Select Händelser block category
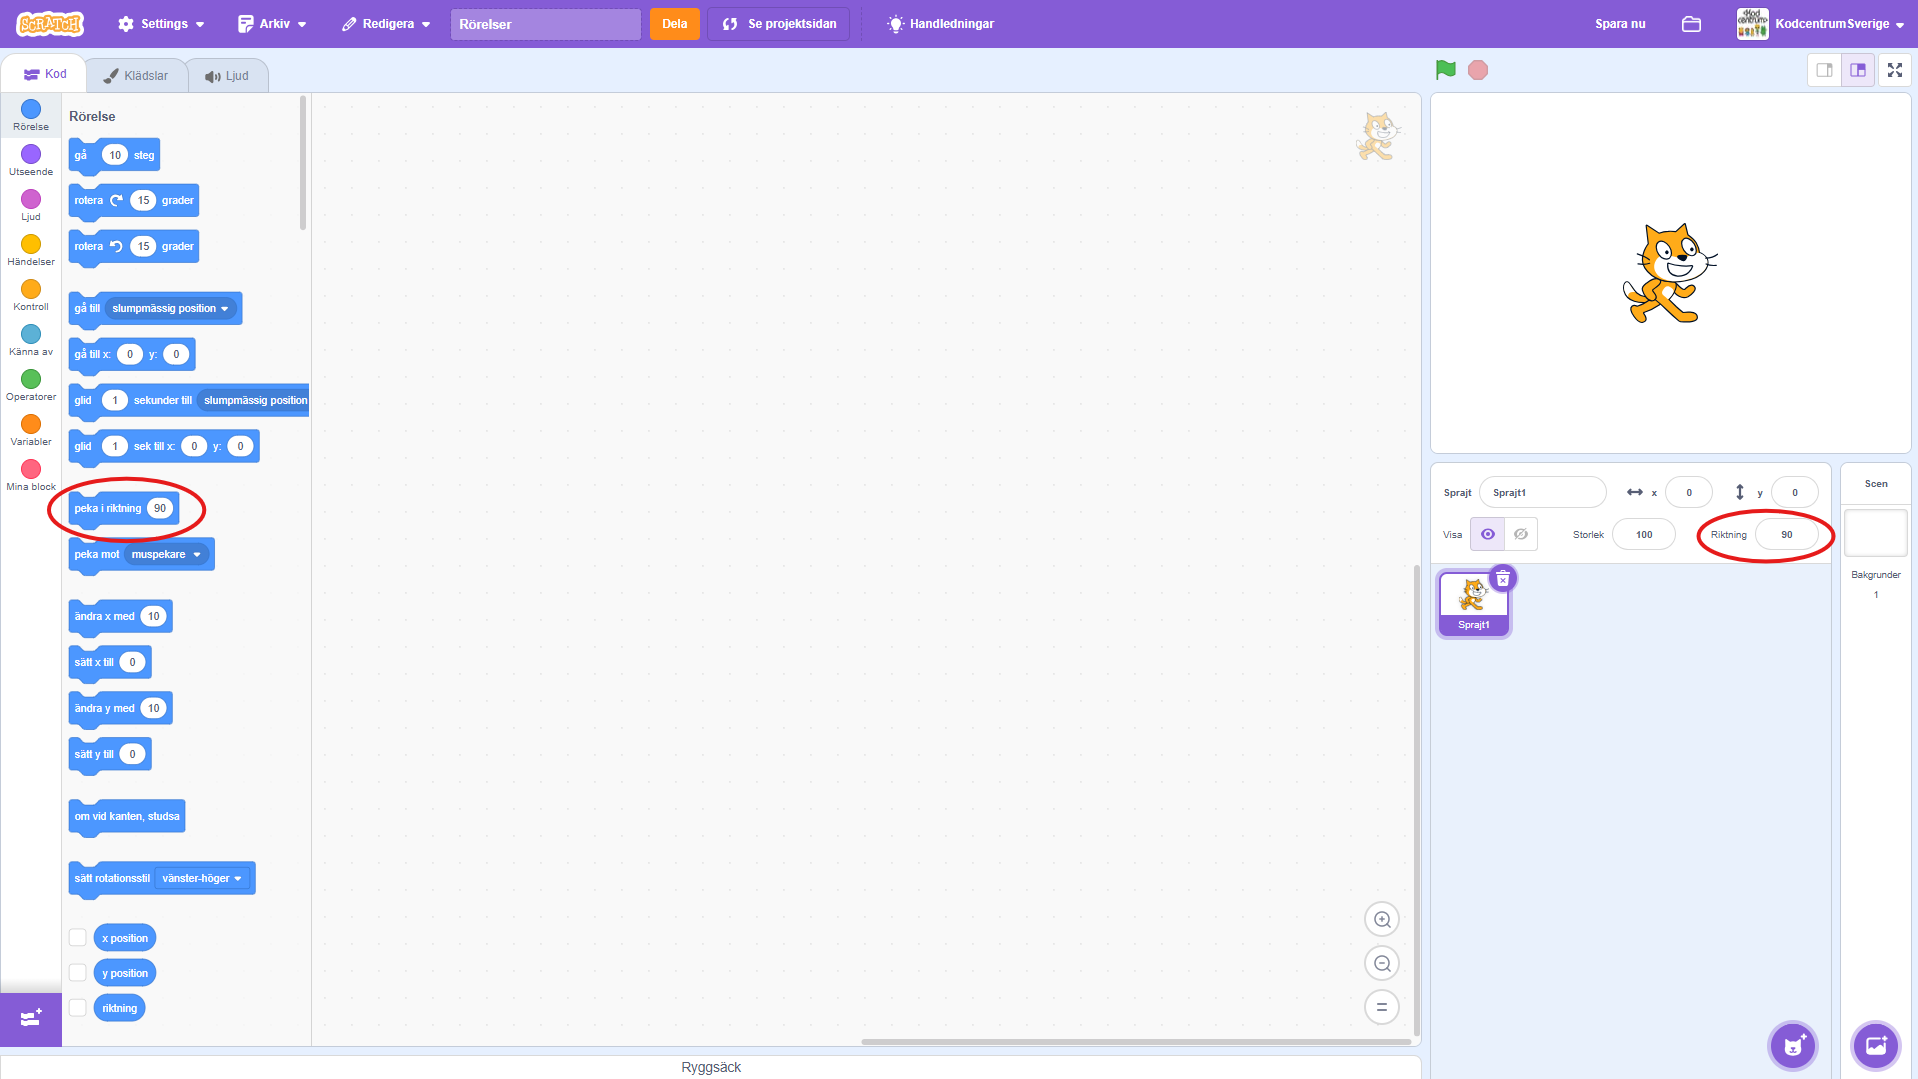1918x1079 pixels. click(x=31, y=250)
